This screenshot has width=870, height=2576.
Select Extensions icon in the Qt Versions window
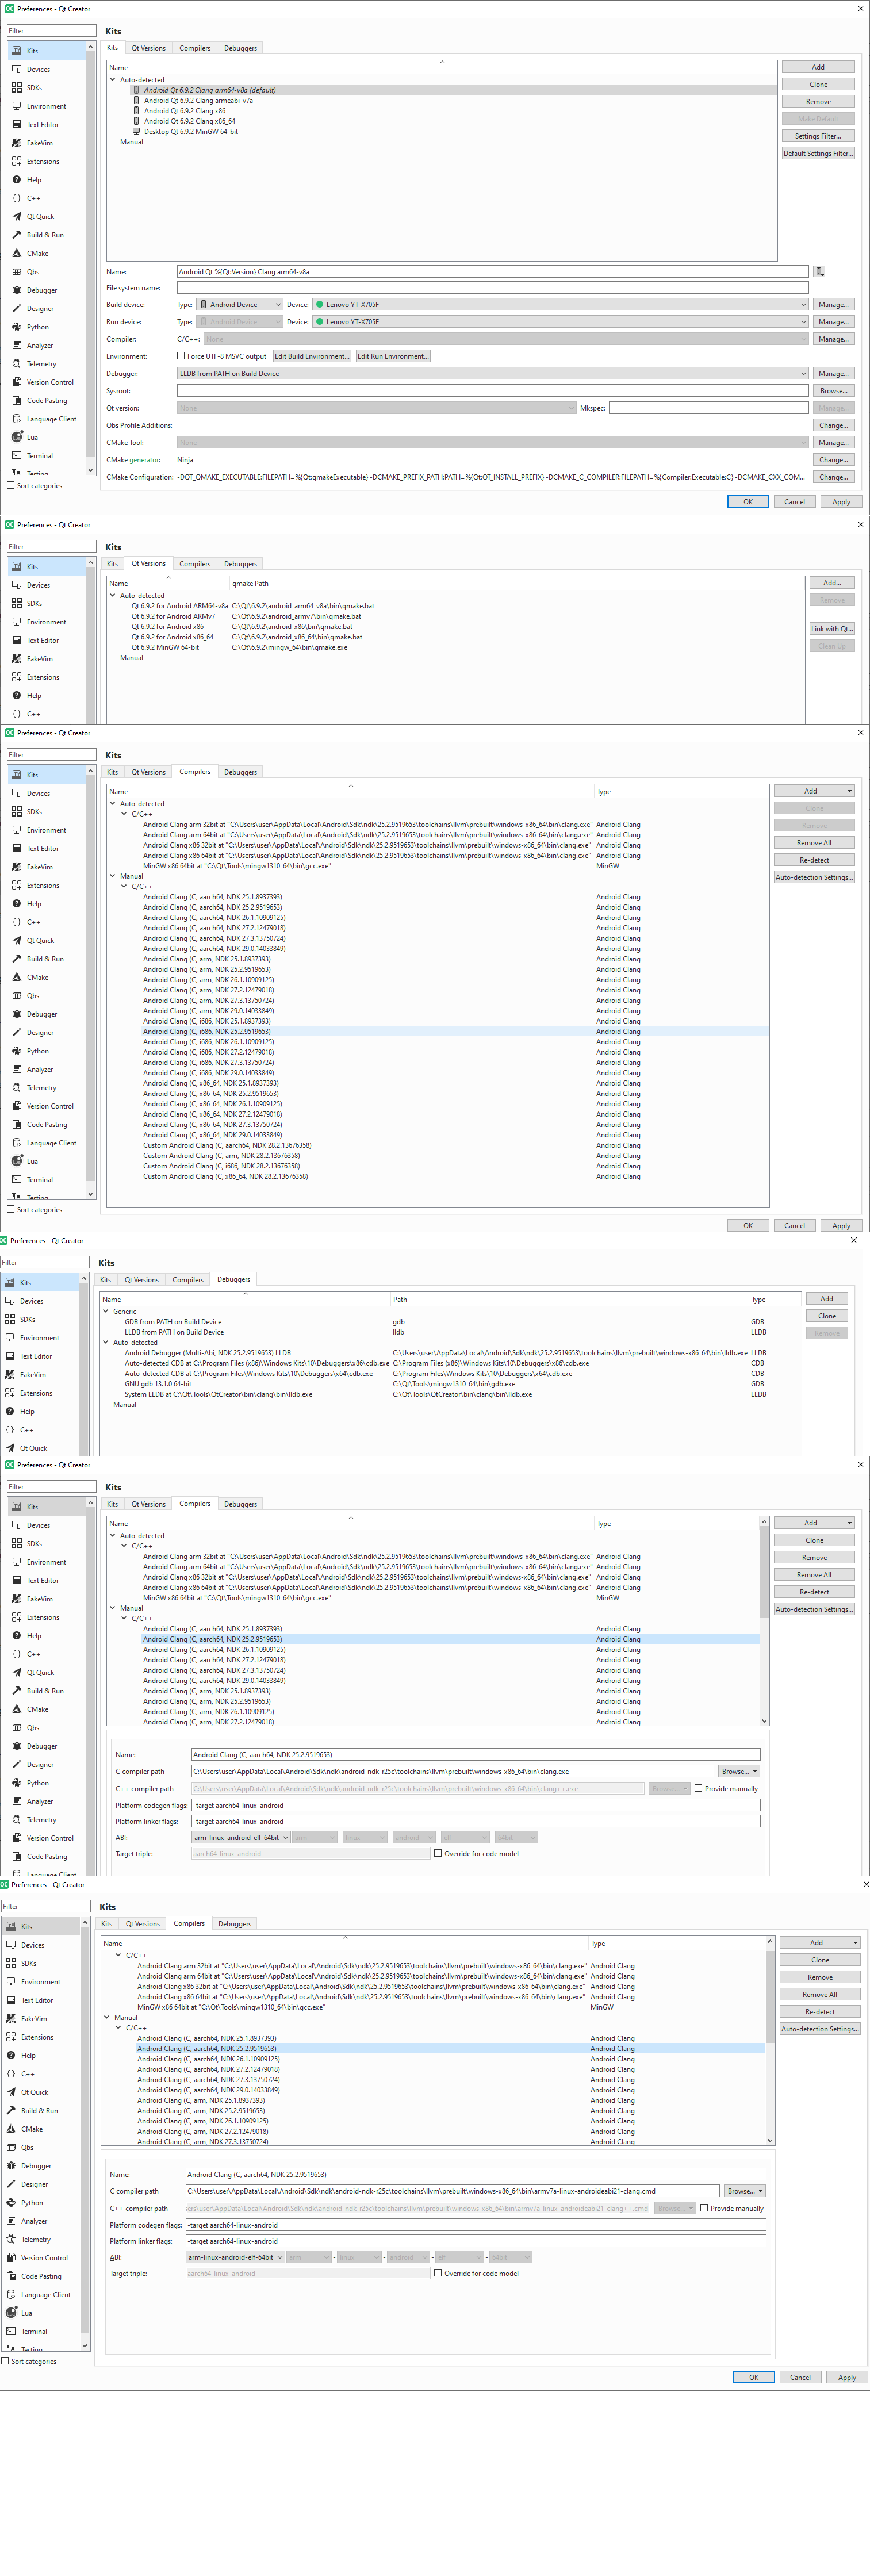17,677
